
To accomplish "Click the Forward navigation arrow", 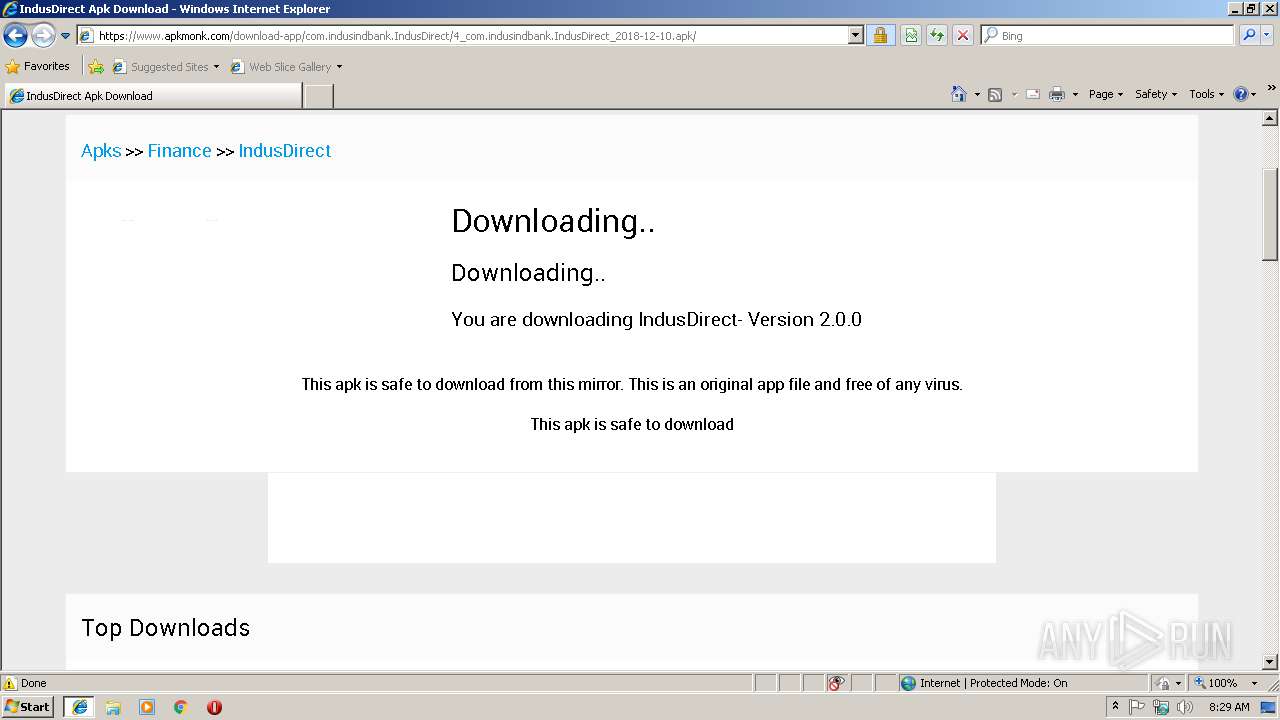I will pyautogui.click(x=43, y=35).
